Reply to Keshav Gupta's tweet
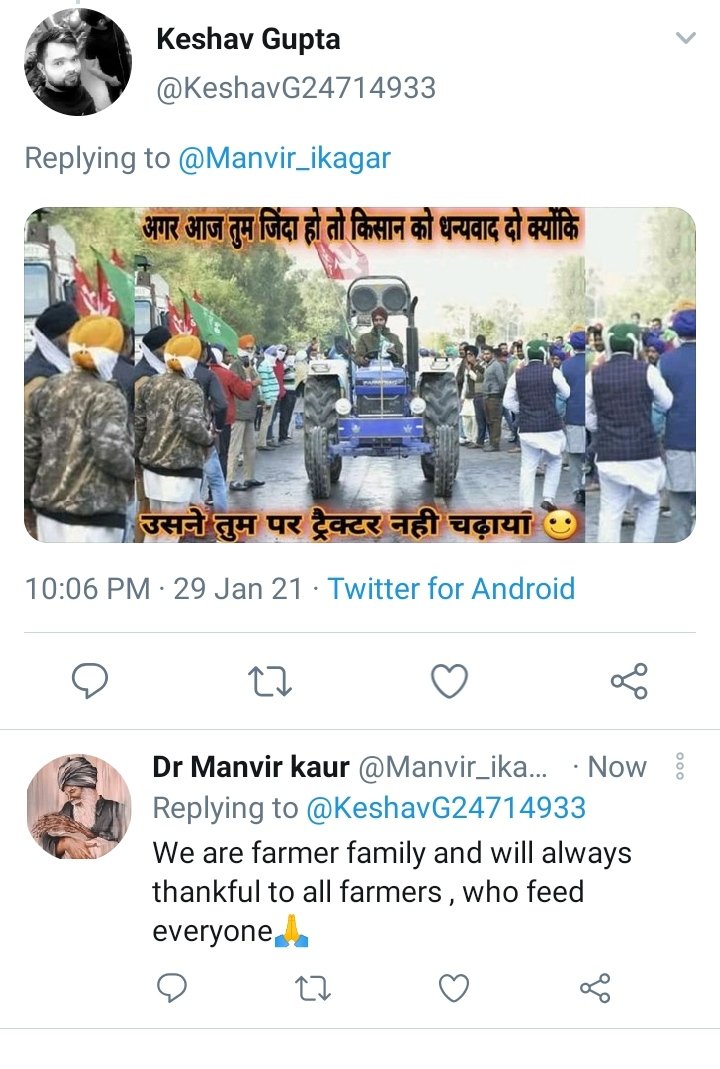 click(90, 680)
